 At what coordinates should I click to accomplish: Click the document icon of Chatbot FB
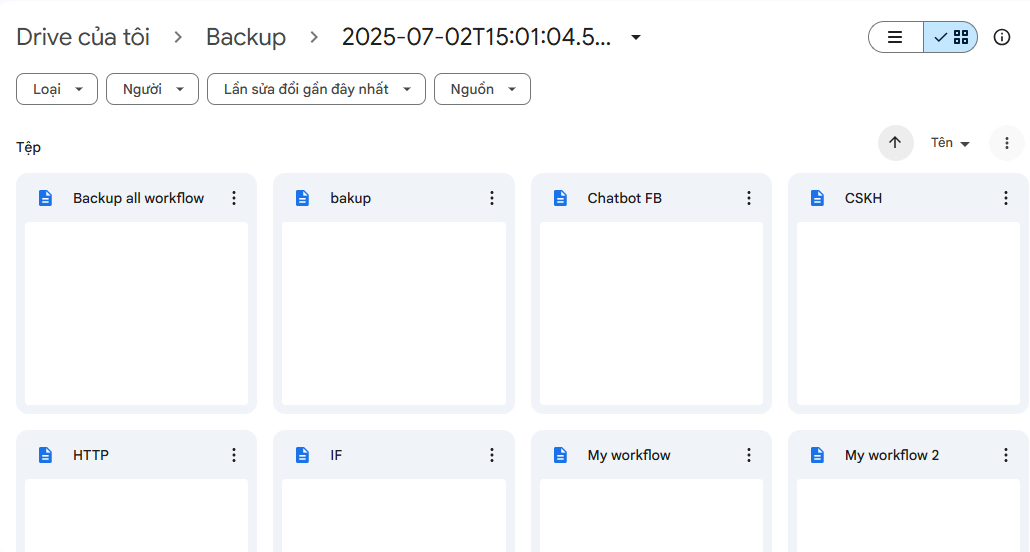coord(560,198)
